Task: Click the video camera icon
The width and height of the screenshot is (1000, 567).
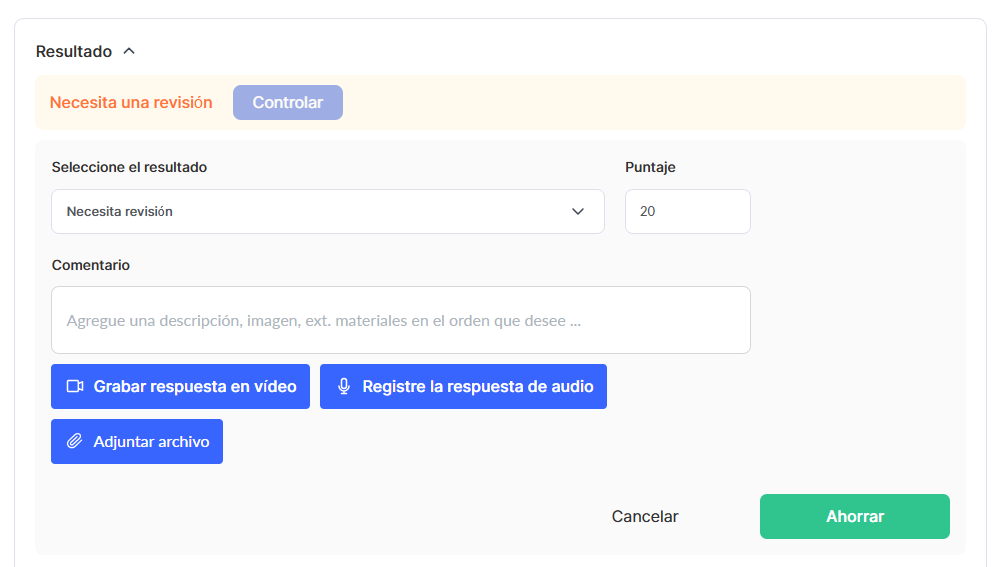Action: pyautogui.click(x=74, y=387)
